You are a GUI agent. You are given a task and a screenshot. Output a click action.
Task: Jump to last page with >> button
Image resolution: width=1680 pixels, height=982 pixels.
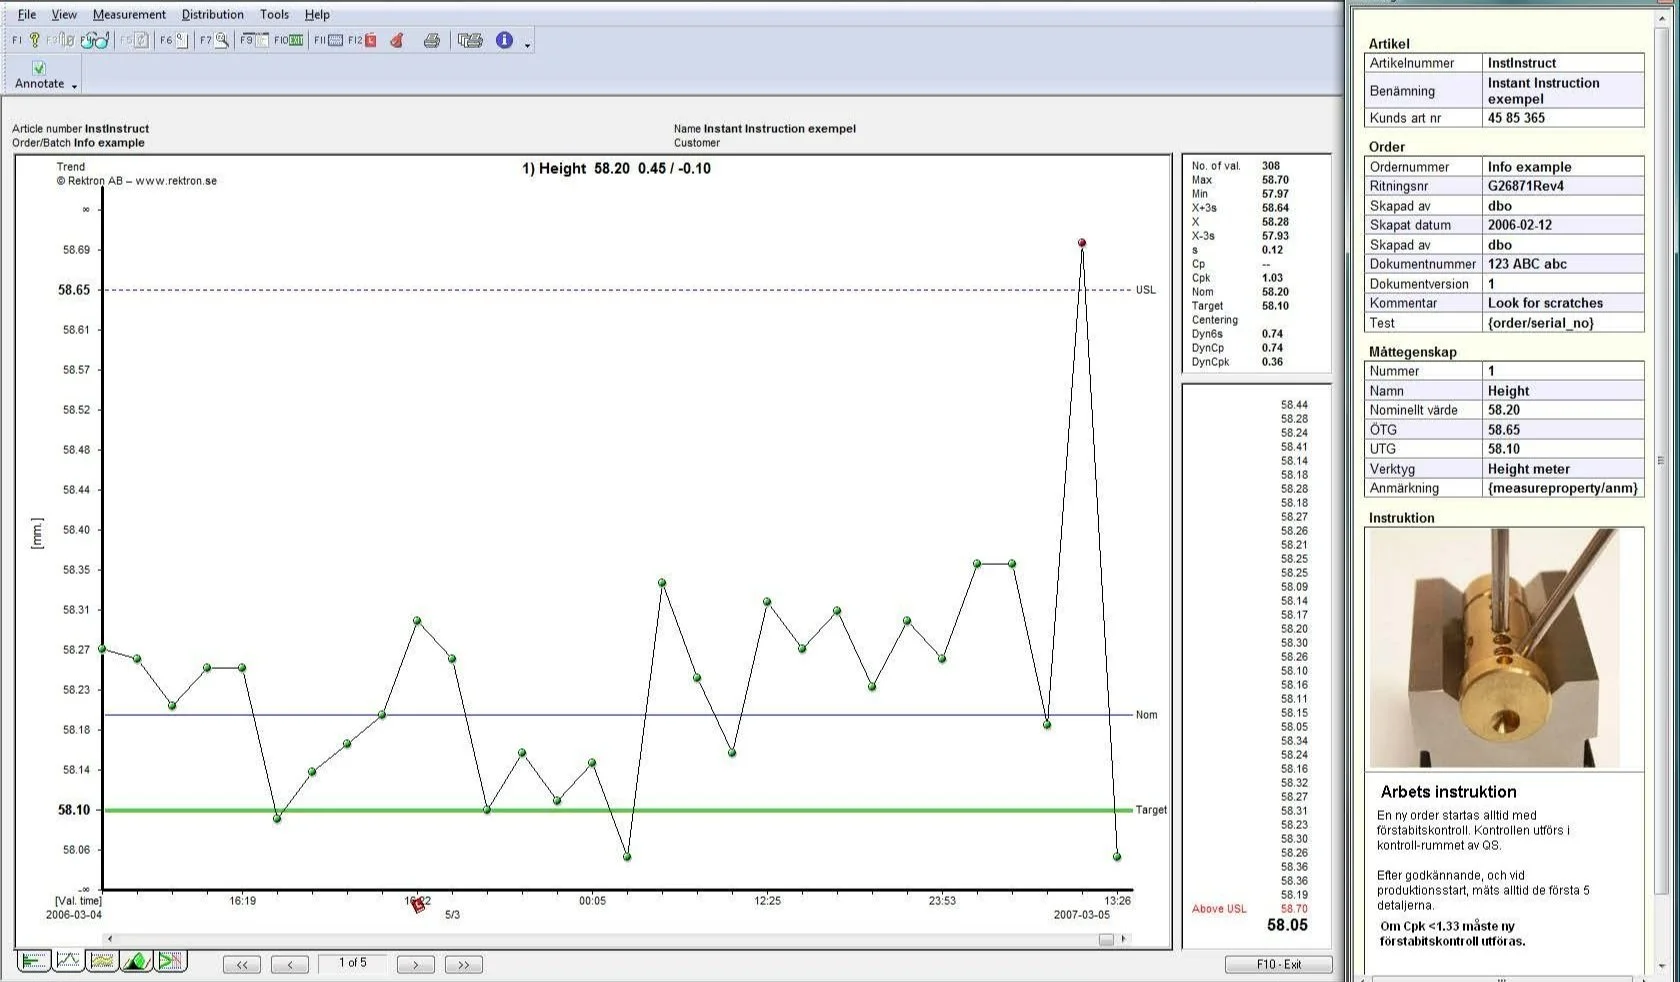pyautogui.click(x=463, y=965)
